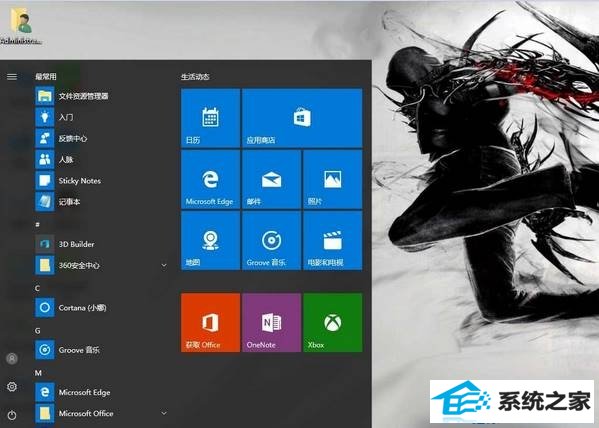Click the user account icon
The image size is (599, 428).
(x=12, y=358)
